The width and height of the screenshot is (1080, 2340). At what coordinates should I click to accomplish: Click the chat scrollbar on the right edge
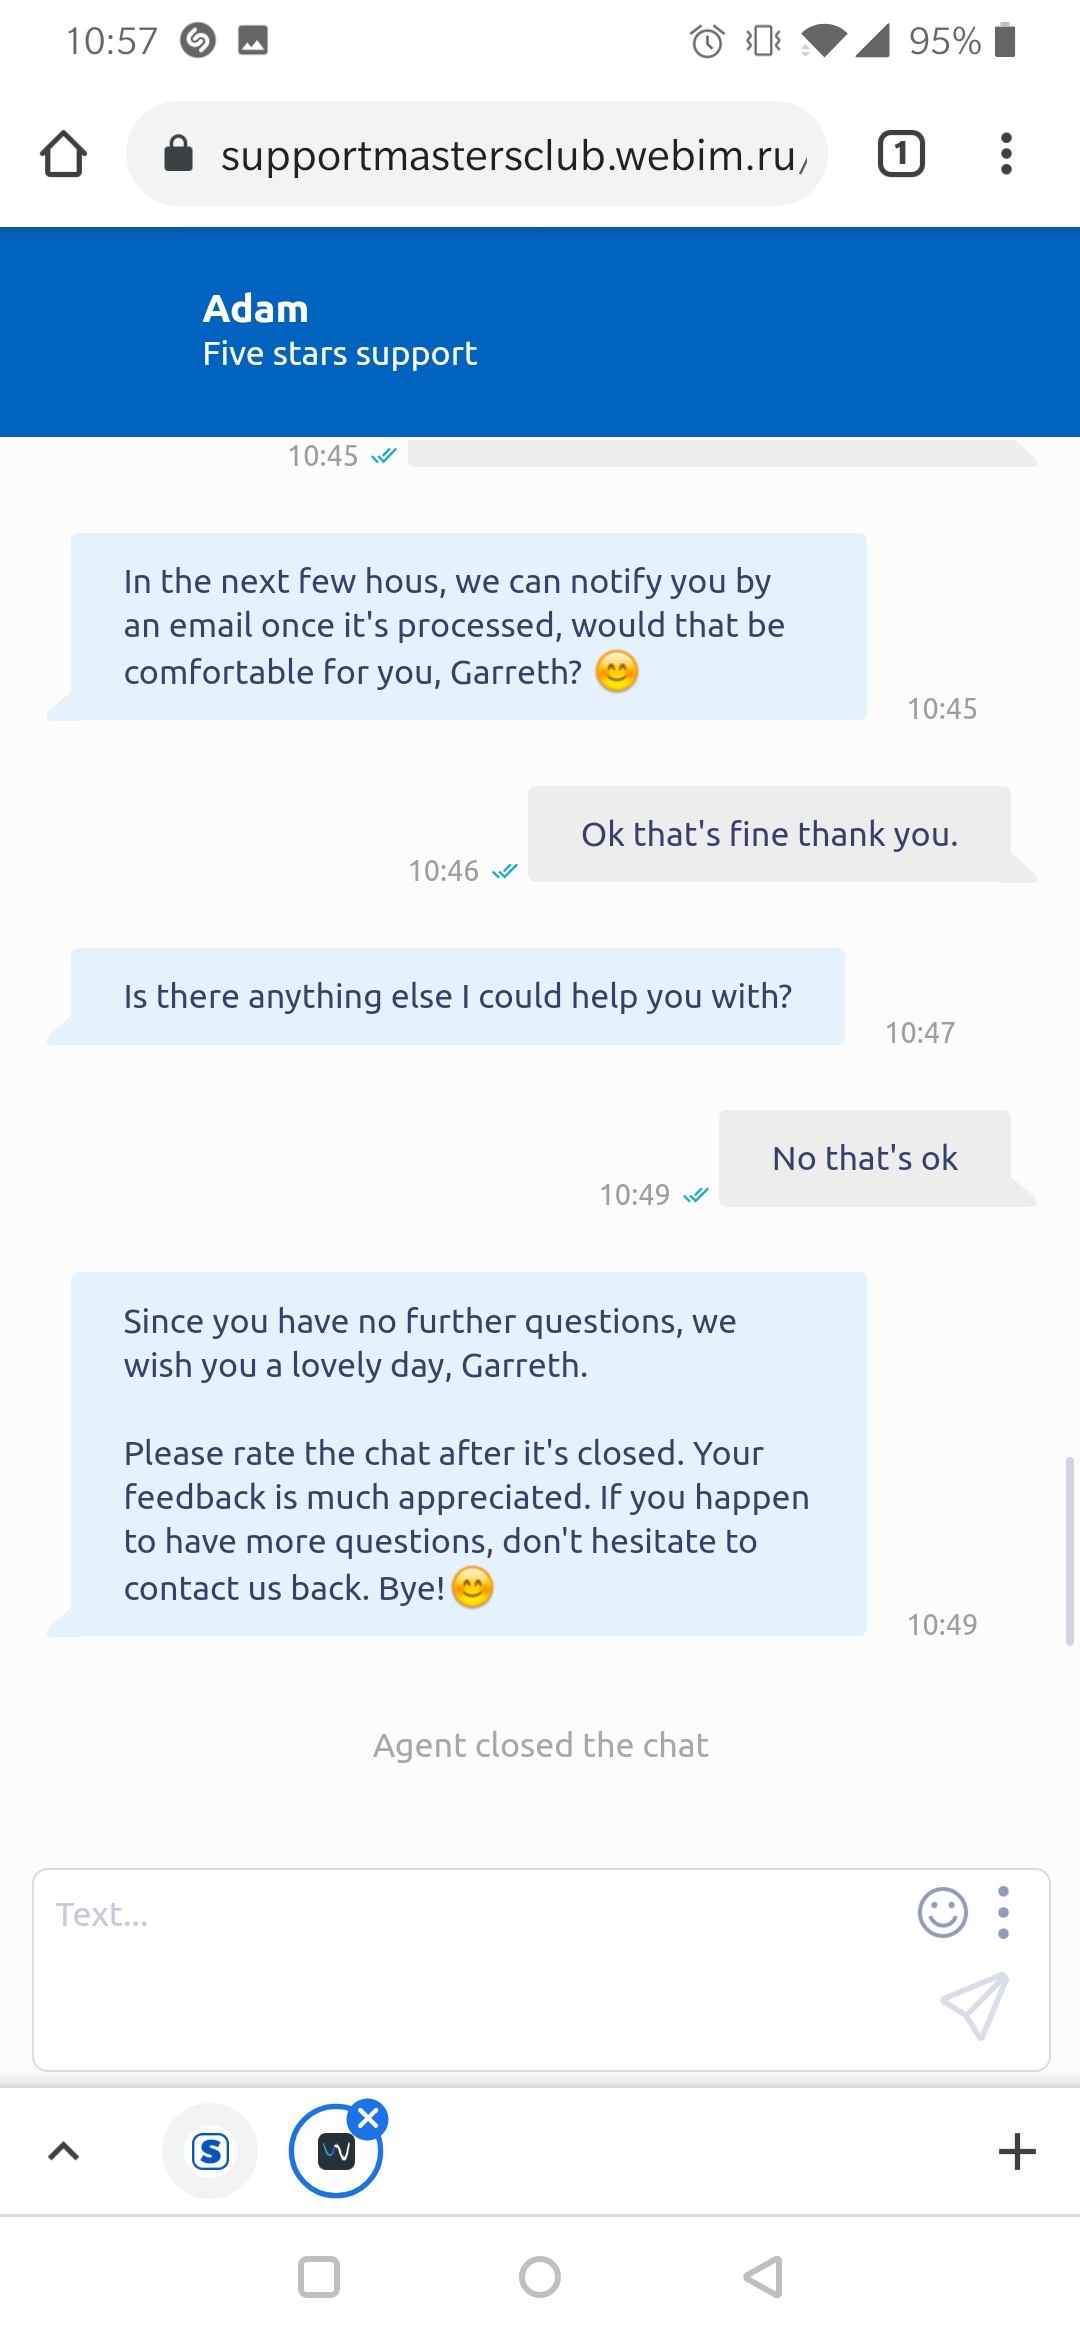click(1070, 1550)
